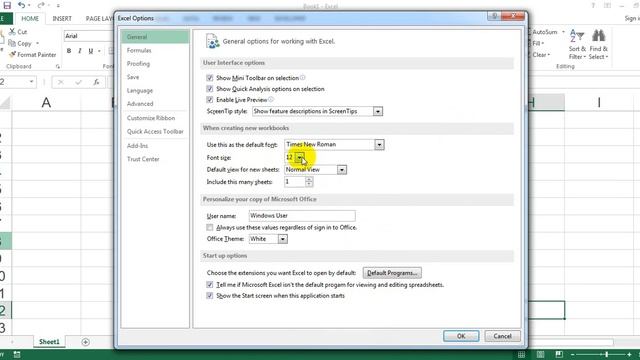The height and width of the screenshot is (360, 640).
Task: Click the Include this many sheets field
Action: tap(295, 182)
